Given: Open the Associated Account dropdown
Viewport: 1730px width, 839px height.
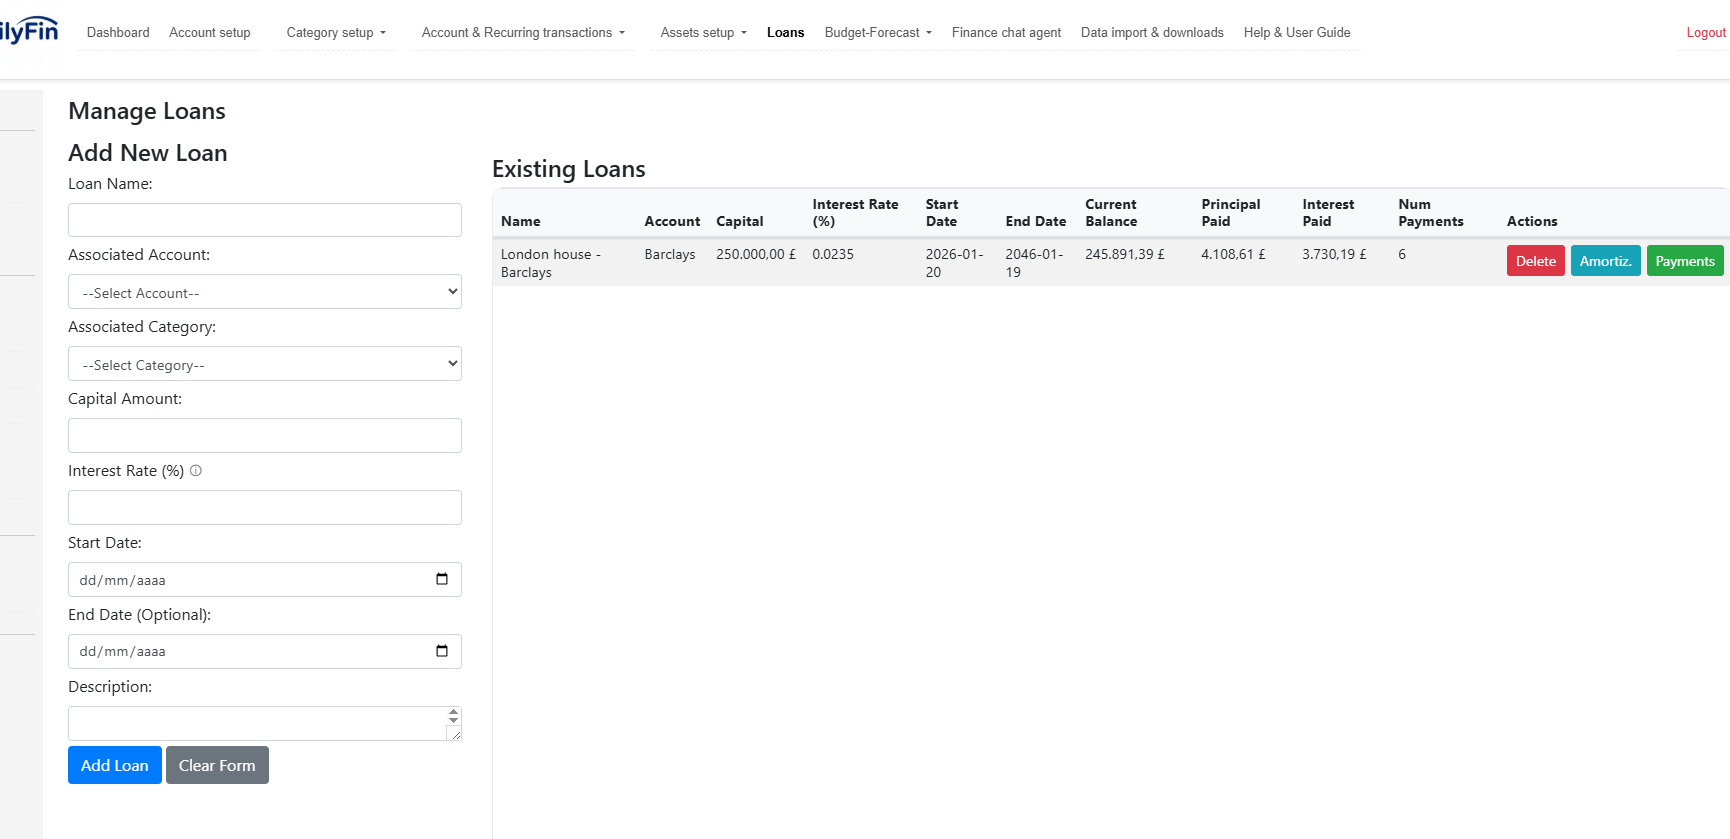Looking at the screenshot, I should coord(265,292).
